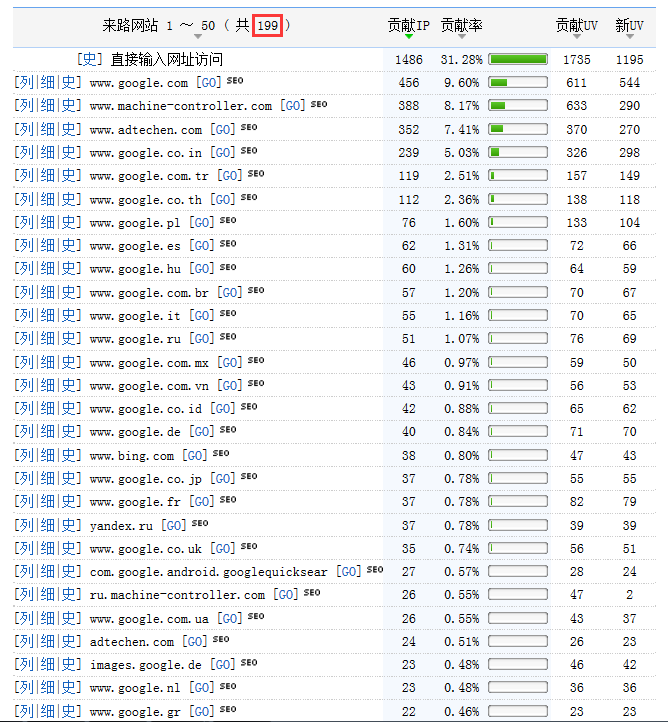Open SEO icon for www.google.com.tr
The image size is (668, 722).
(x=256, y=174)
